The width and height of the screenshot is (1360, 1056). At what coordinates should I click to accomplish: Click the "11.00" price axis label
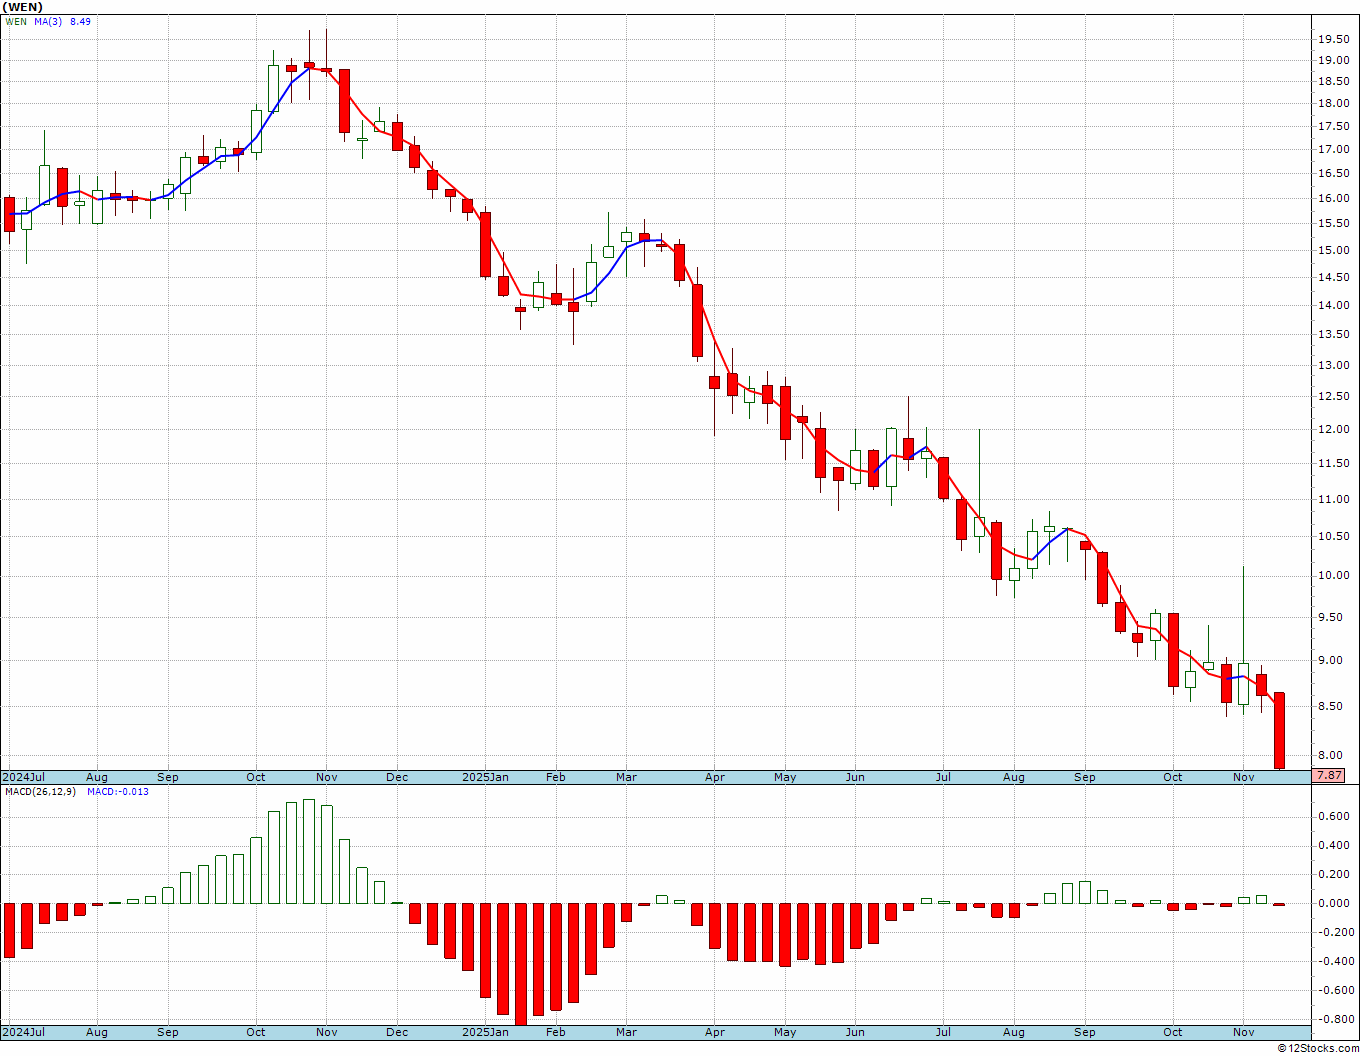[1333, 500]
